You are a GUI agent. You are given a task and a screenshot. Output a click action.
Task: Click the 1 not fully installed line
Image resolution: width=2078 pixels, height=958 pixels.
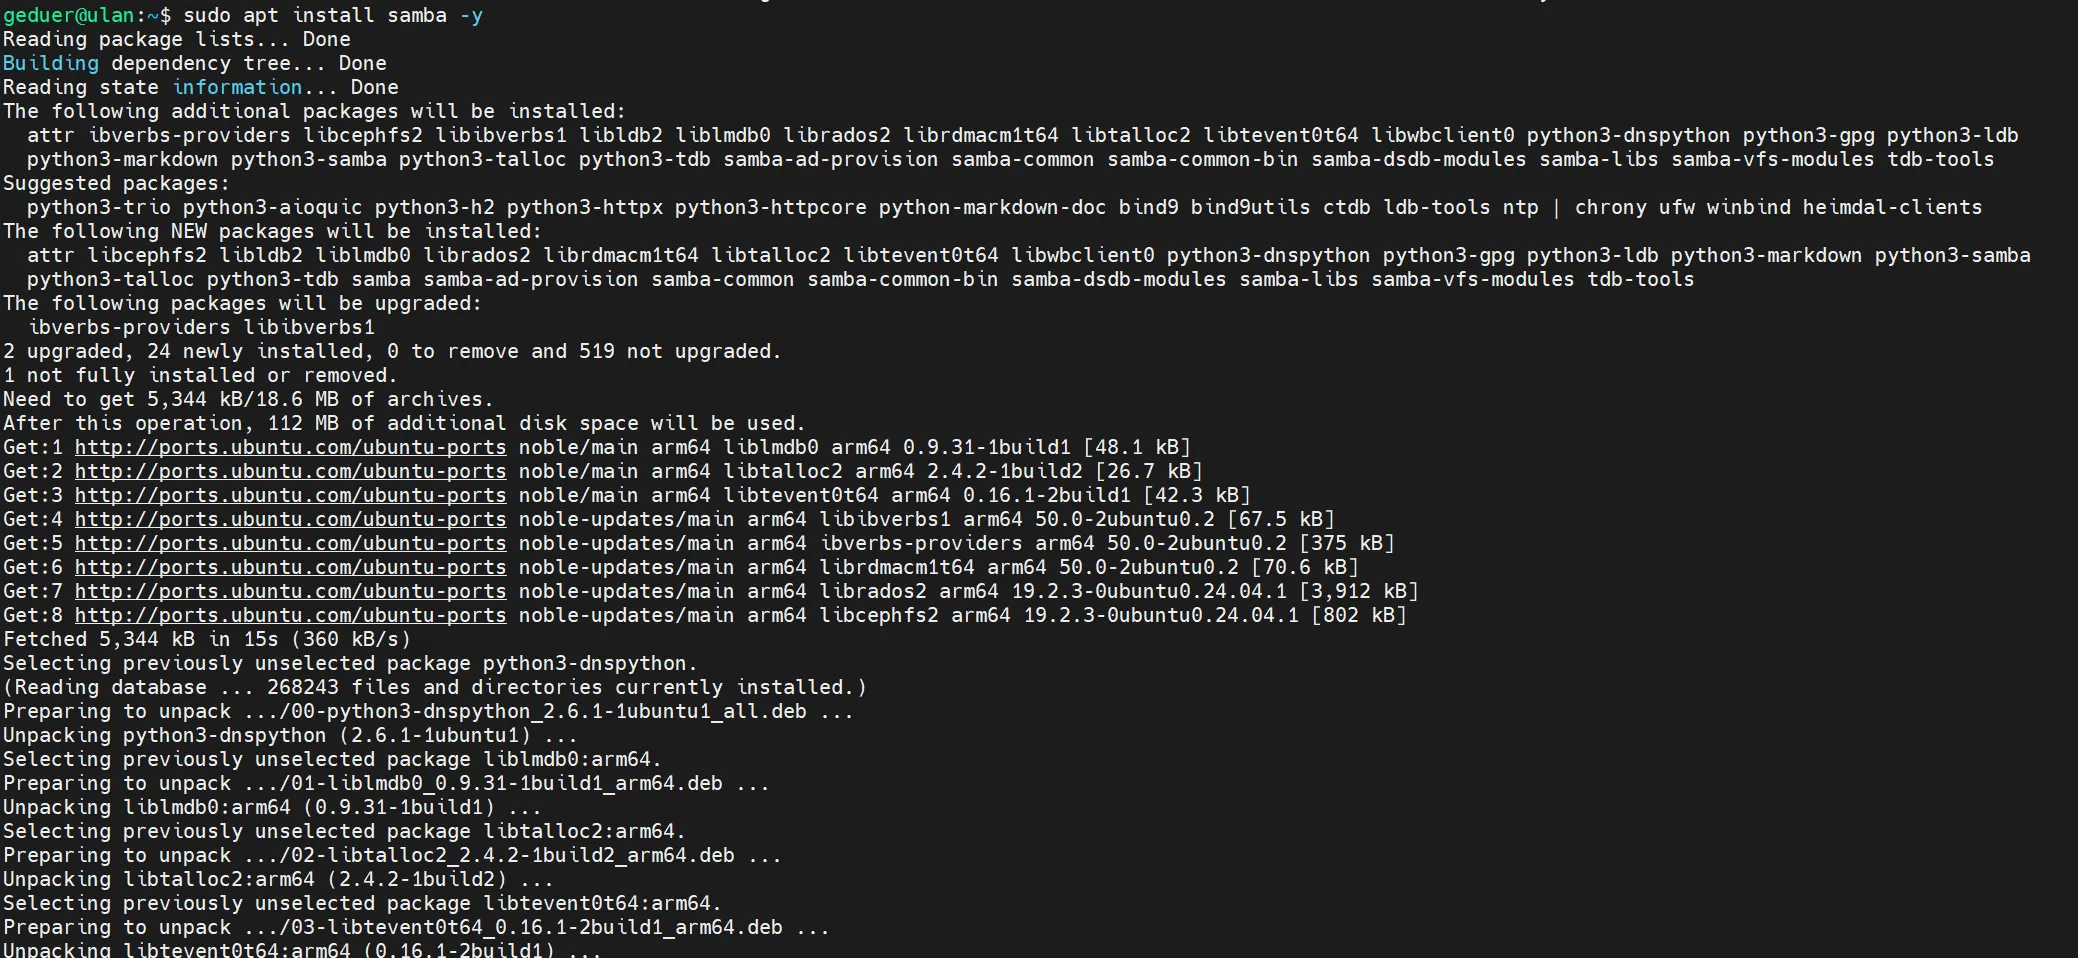pos(200,375)
